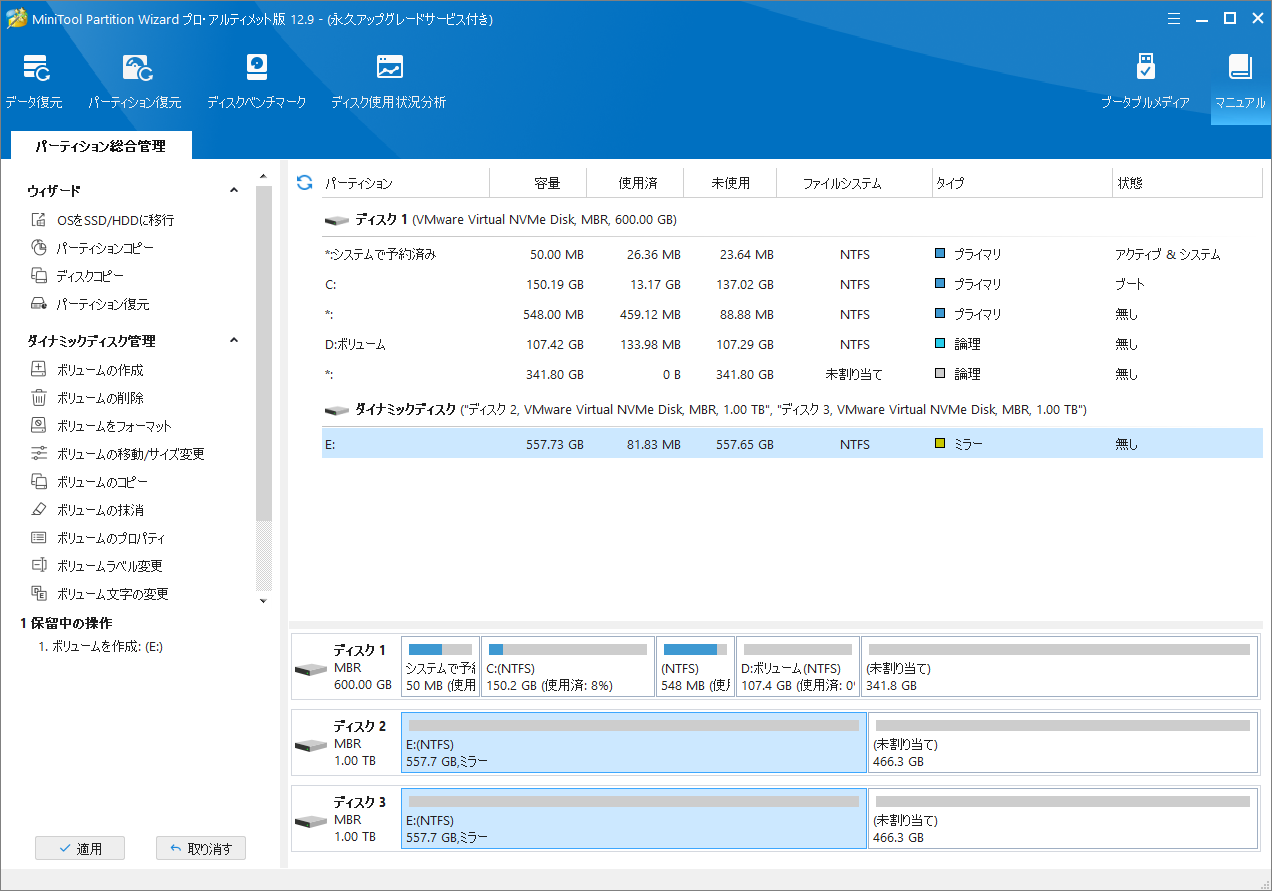1272x891 pixels.
Task: Open ディスク使用状況分析 analyzer
Action: click(387, 80)
